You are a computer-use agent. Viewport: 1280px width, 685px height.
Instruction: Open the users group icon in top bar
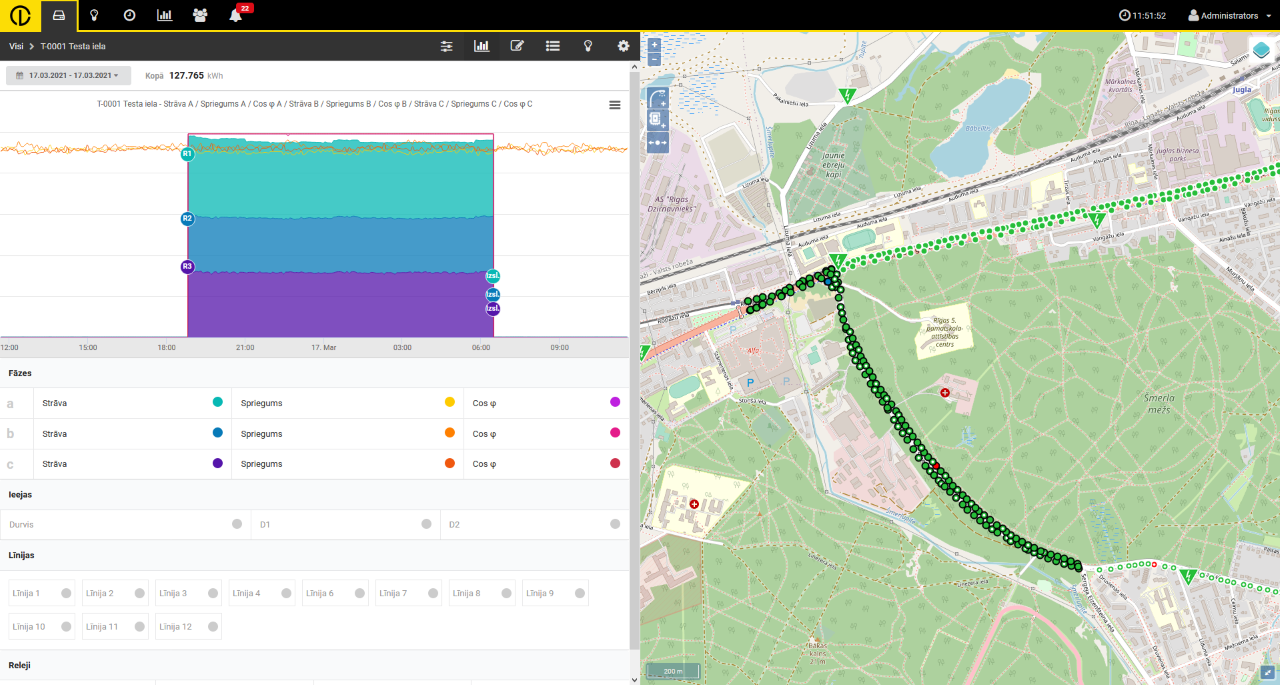click(x=200, y=15)
